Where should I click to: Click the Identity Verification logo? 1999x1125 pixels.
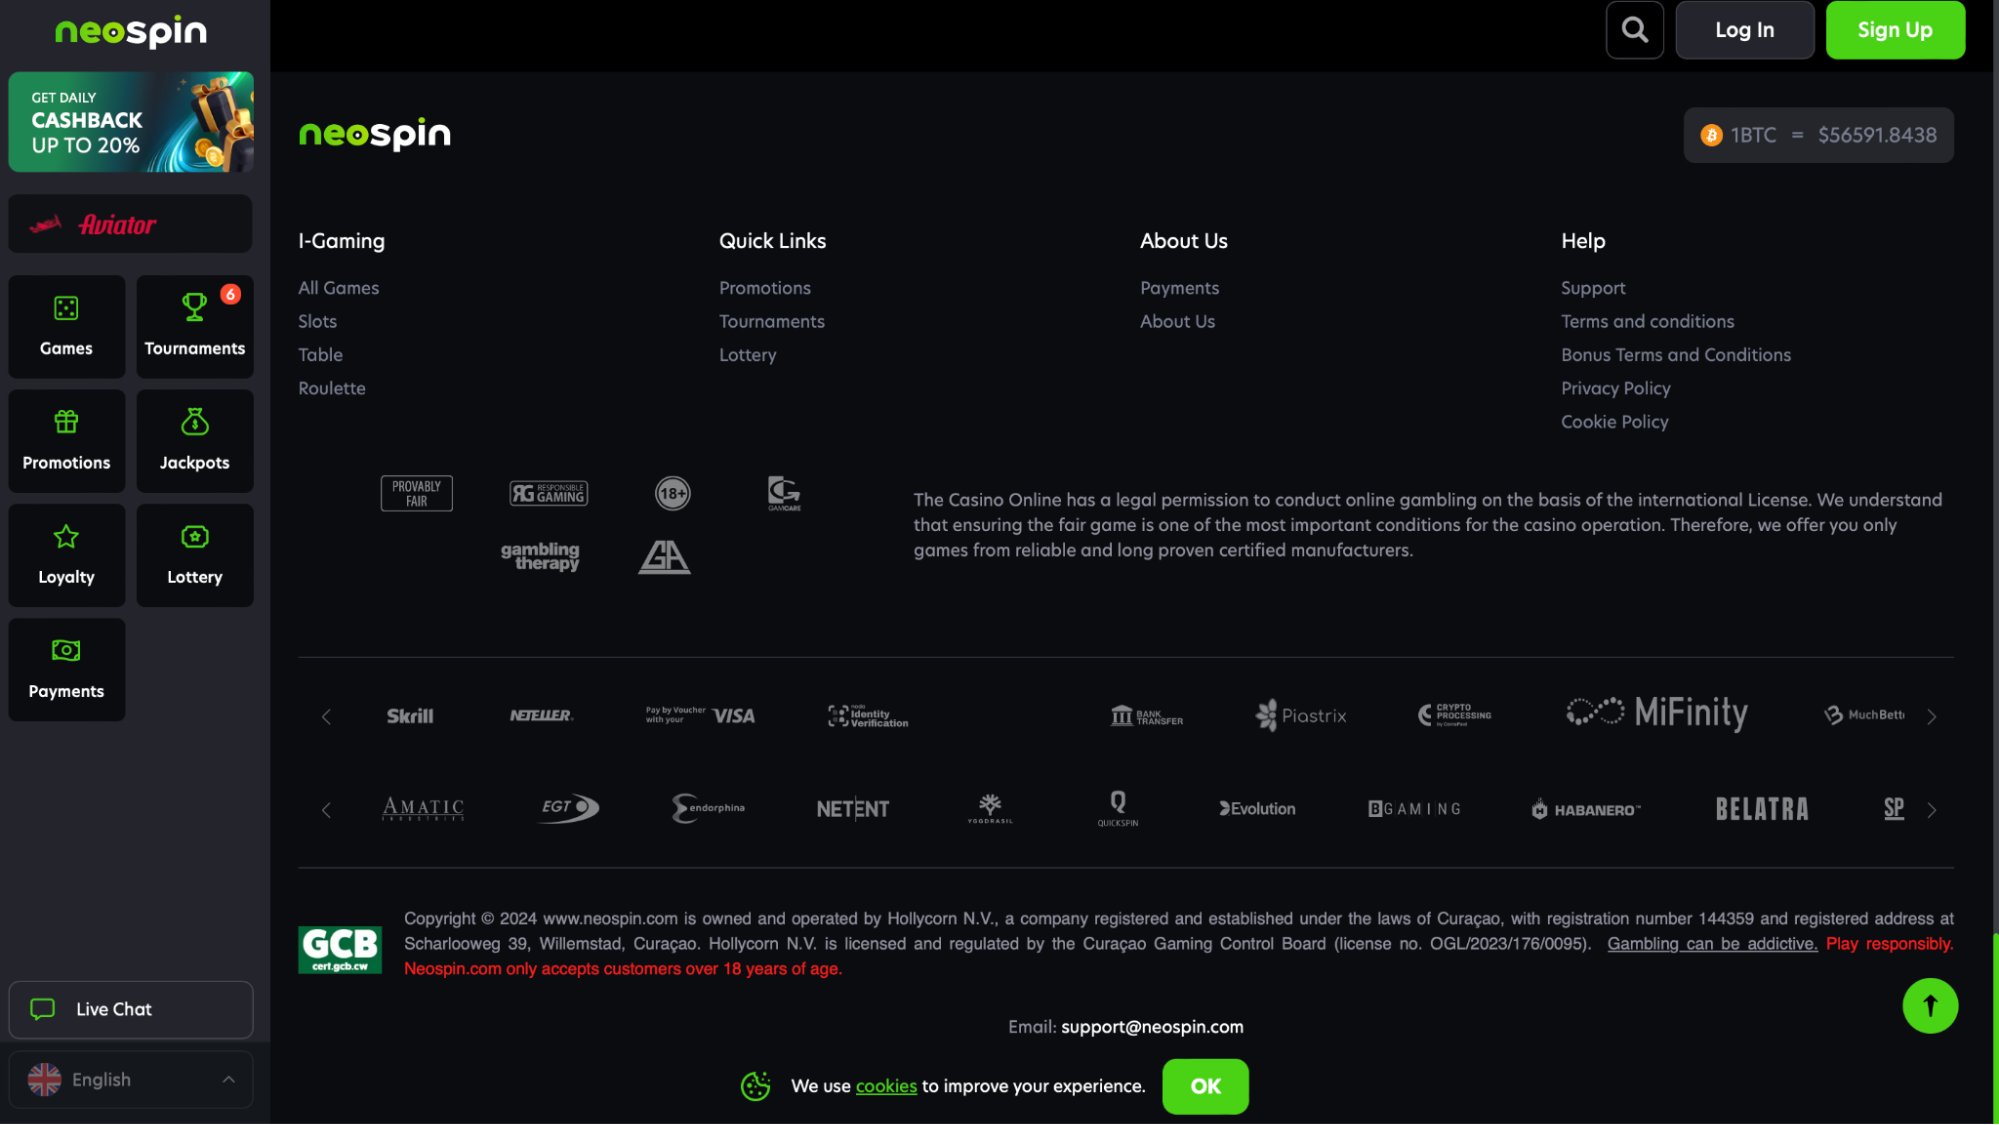click(x=868, y=716)
